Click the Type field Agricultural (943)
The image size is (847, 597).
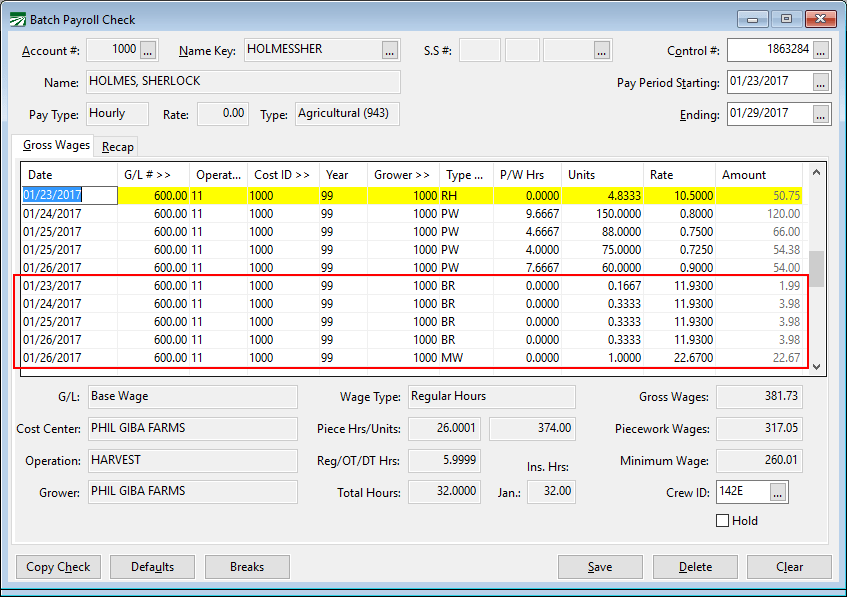(347, 113)
